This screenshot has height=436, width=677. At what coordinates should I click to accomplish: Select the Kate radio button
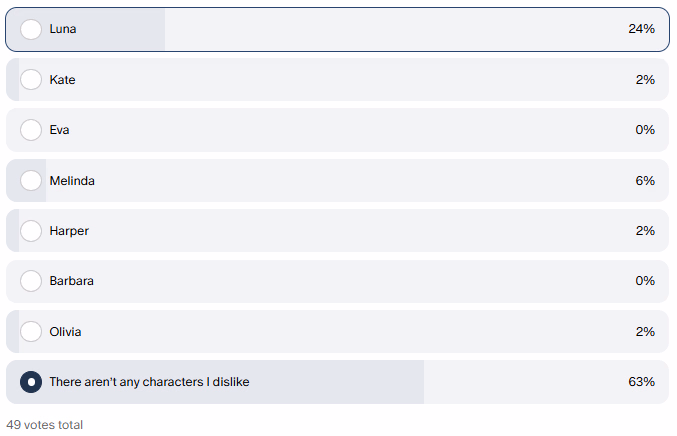(x=31, y=80)
